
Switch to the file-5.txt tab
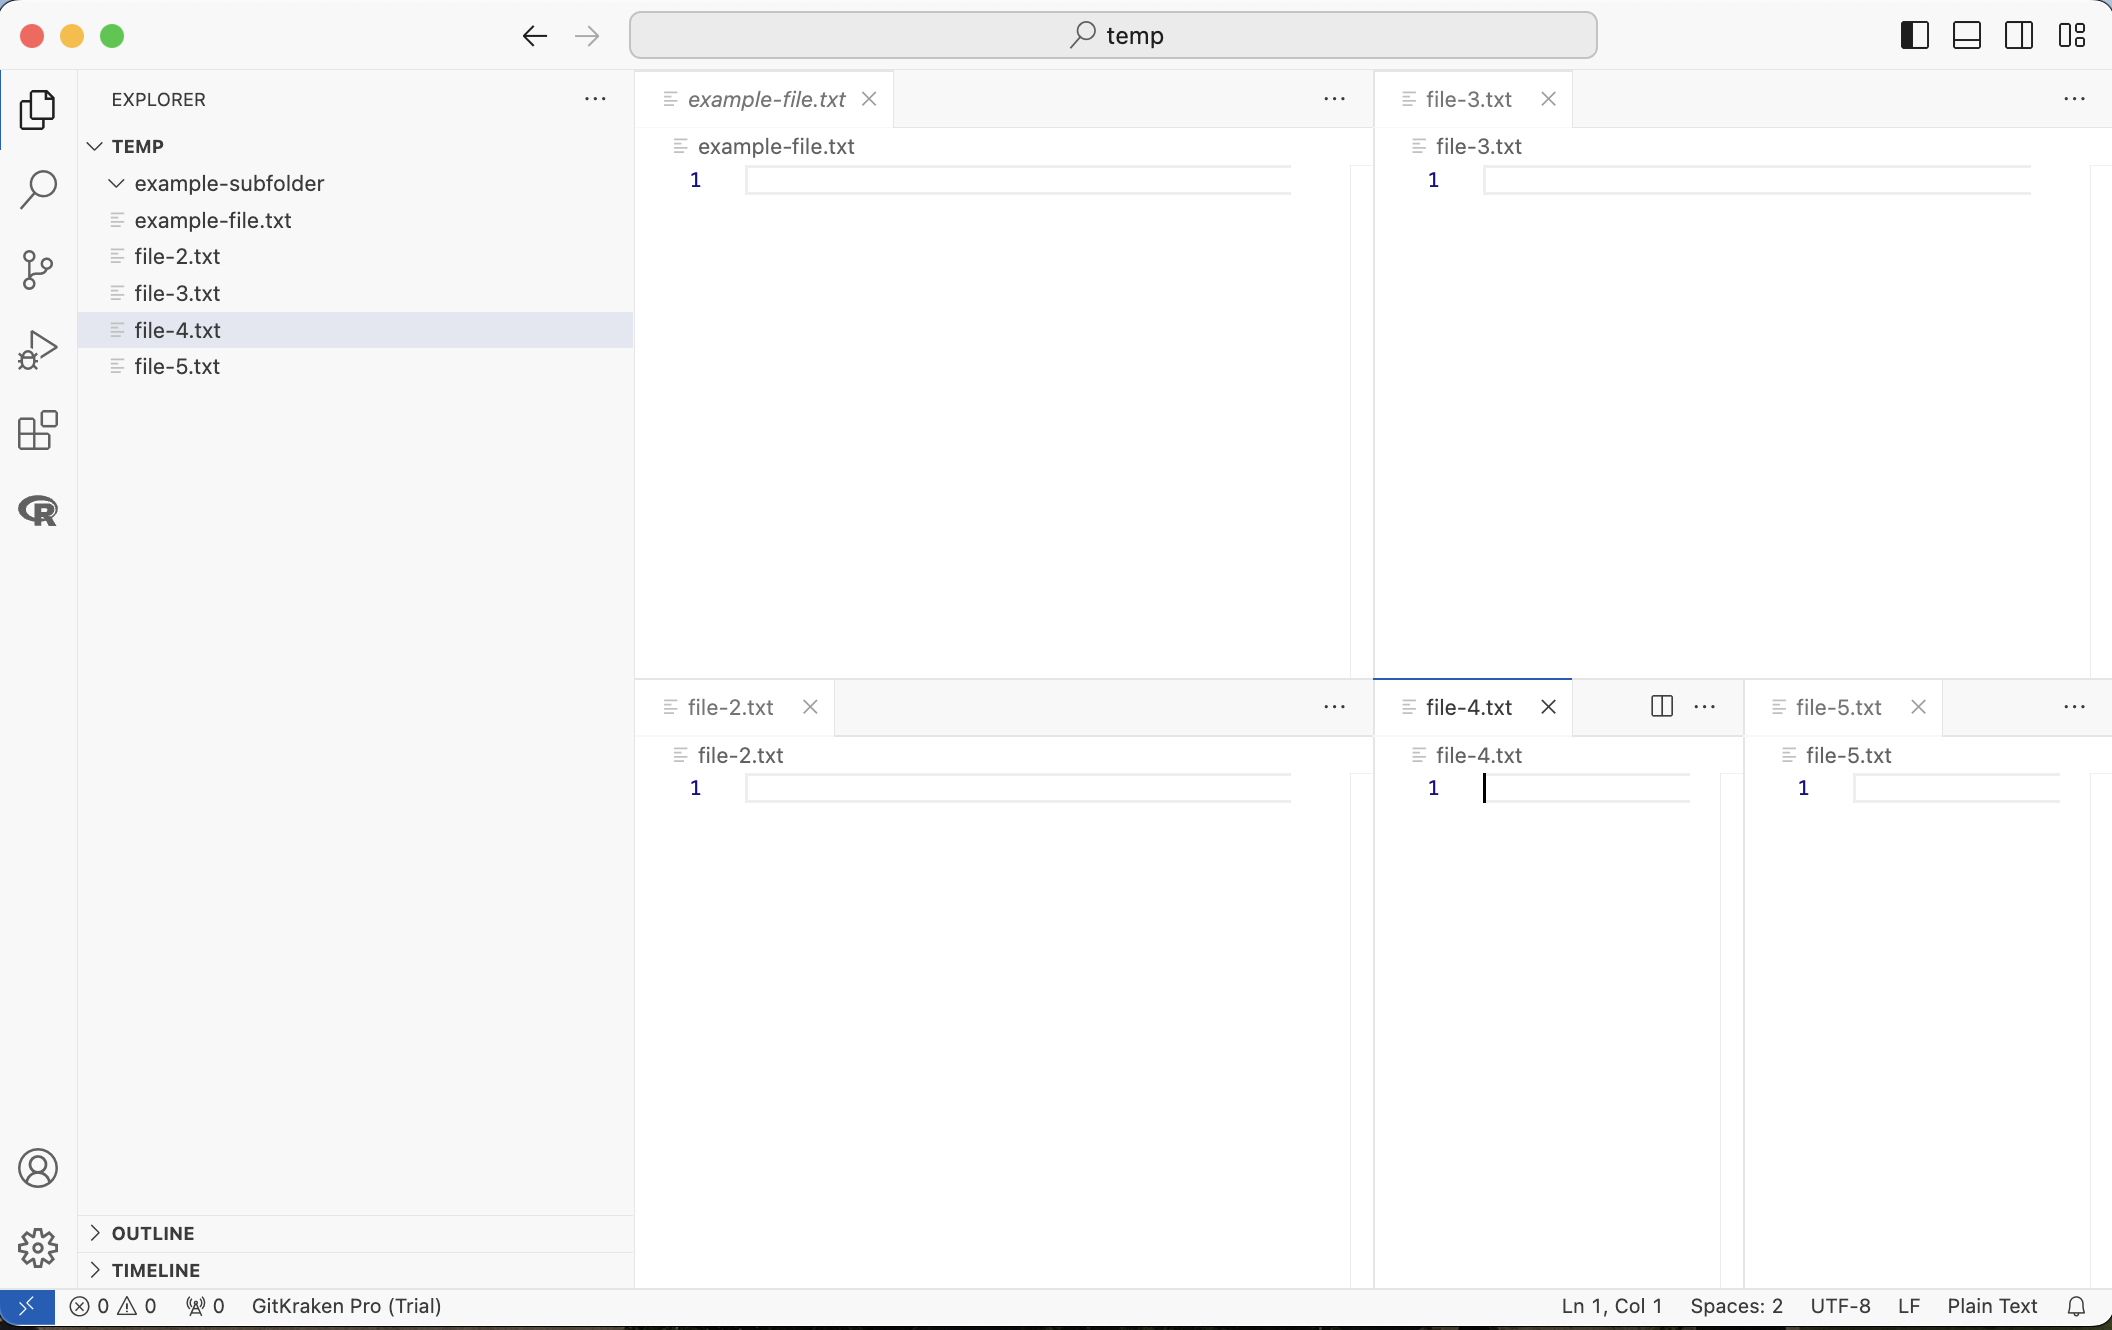(1838, 707)
